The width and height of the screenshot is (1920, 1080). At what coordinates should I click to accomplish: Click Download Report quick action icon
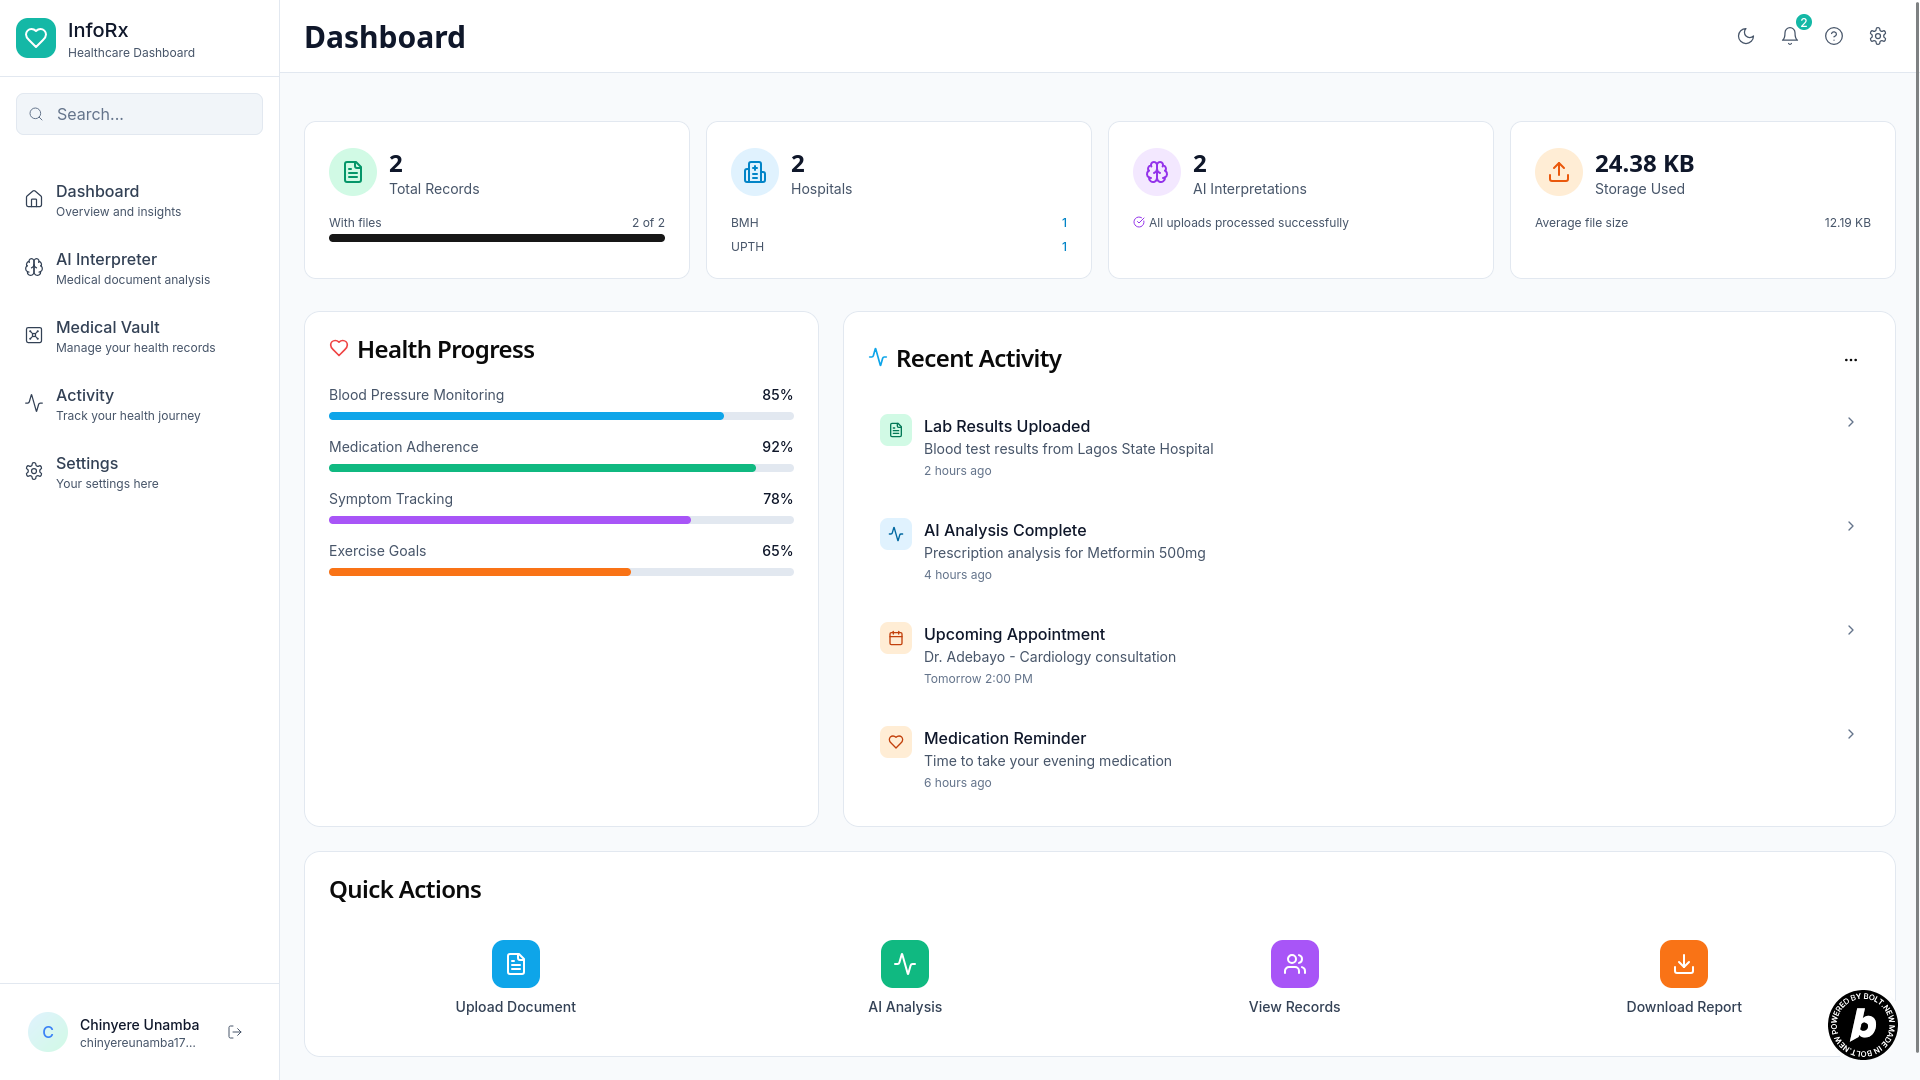1684,964
